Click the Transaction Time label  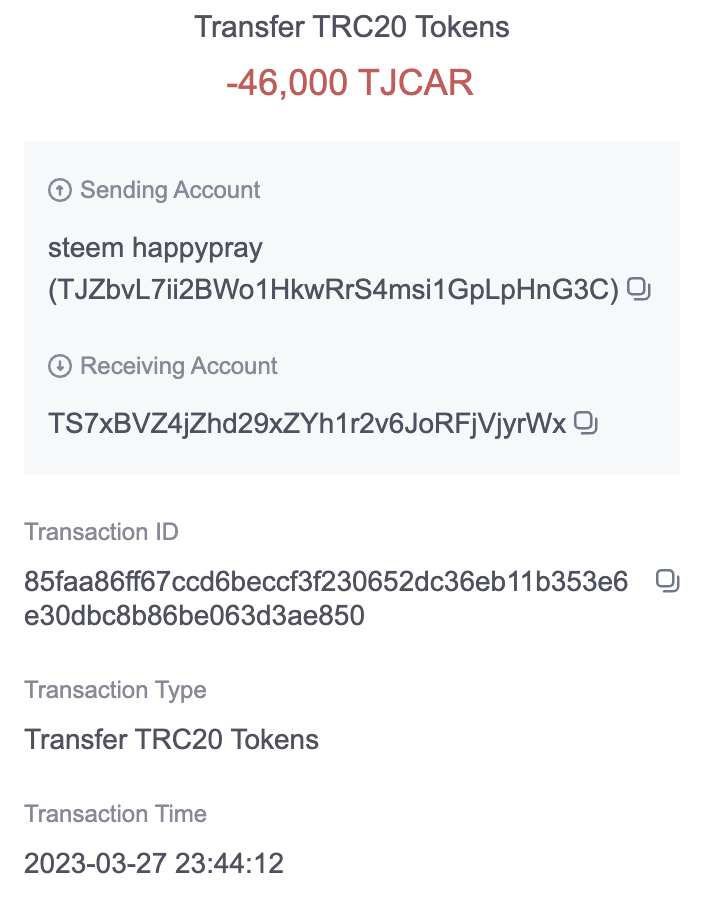115,814
